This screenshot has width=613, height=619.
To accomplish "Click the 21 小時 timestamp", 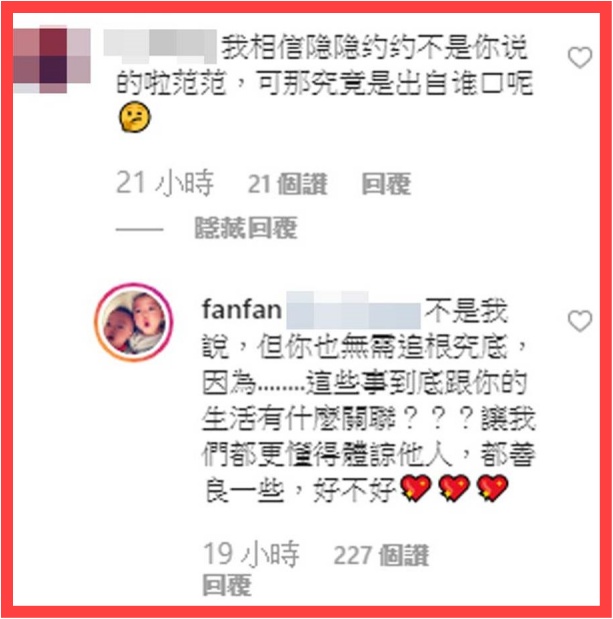I will pos(165,183).
